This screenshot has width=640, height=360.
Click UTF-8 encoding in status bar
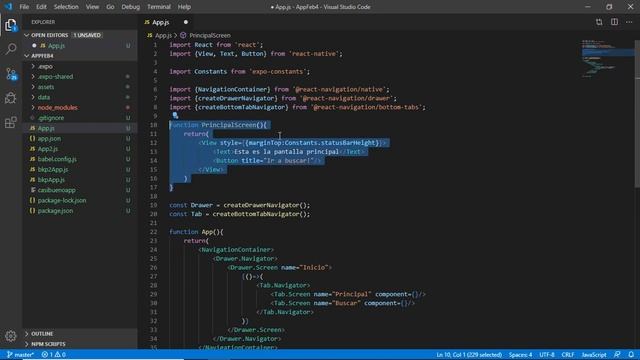(547, 354)
